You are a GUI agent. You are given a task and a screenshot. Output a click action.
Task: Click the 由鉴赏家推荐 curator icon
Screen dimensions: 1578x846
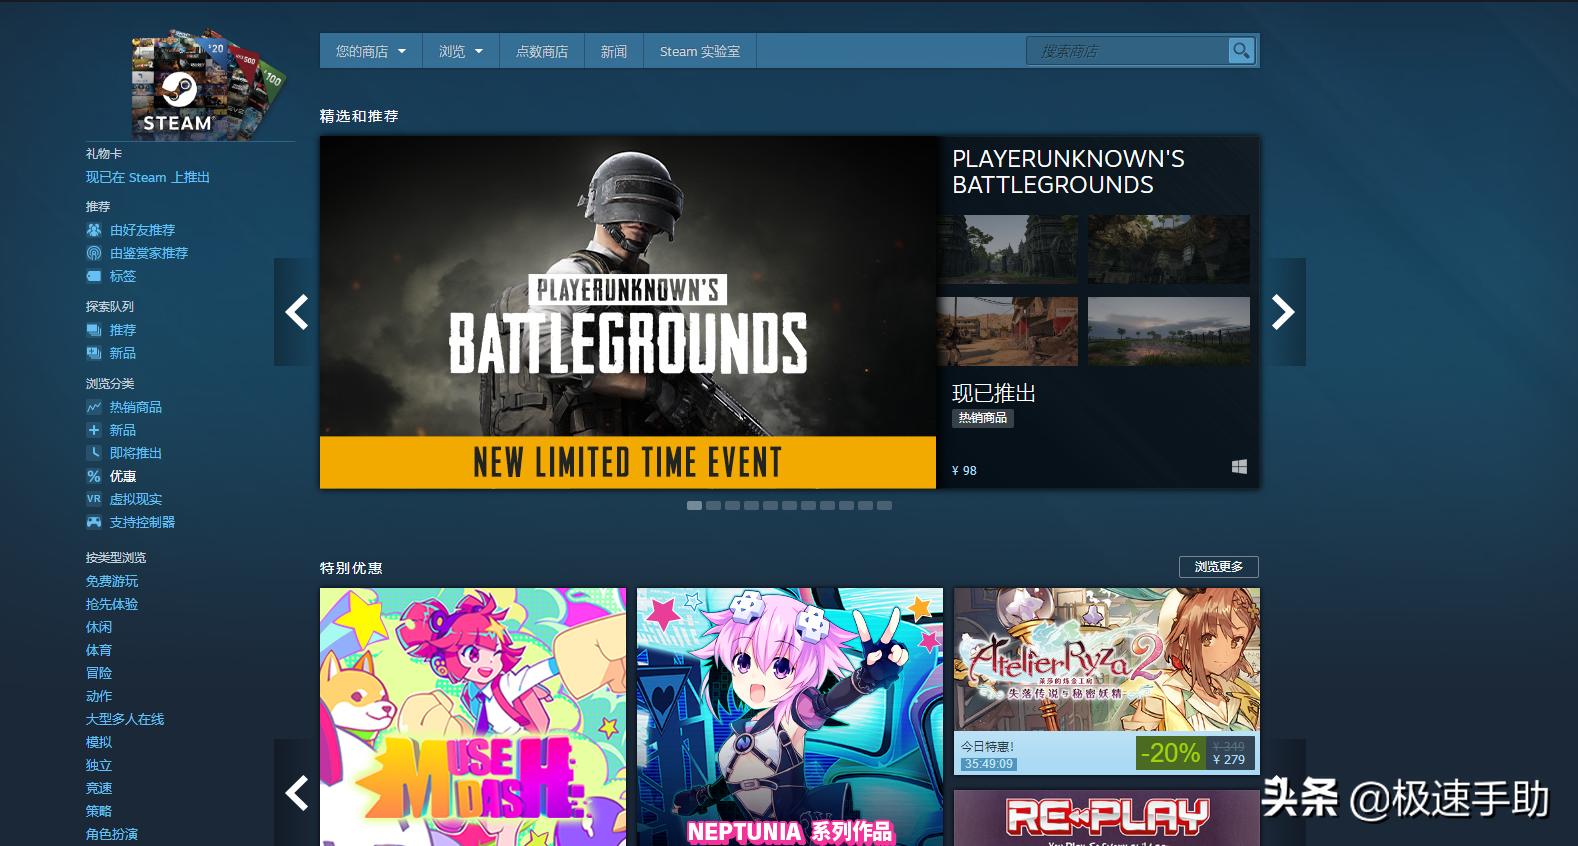click(94, 253)
